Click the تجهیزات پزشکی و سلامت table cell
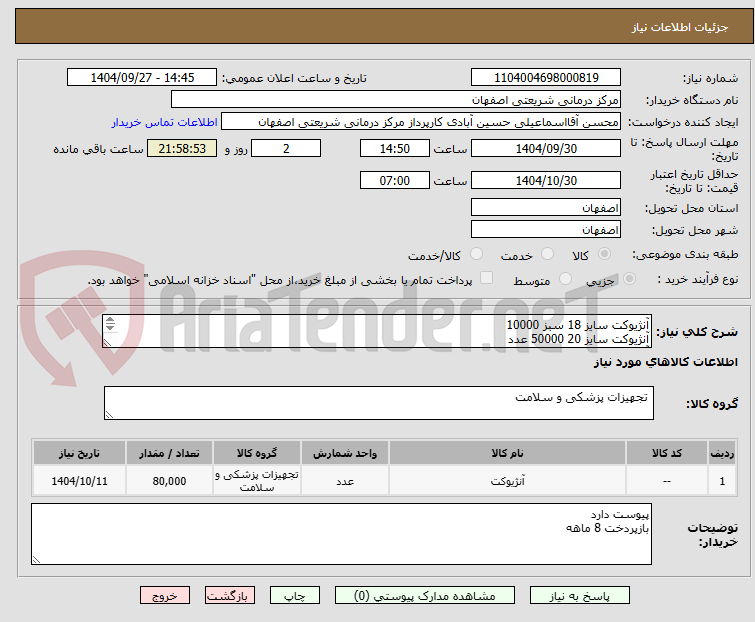Image resolution: width=755 pixels, height=622 pixels. point(257,481)
